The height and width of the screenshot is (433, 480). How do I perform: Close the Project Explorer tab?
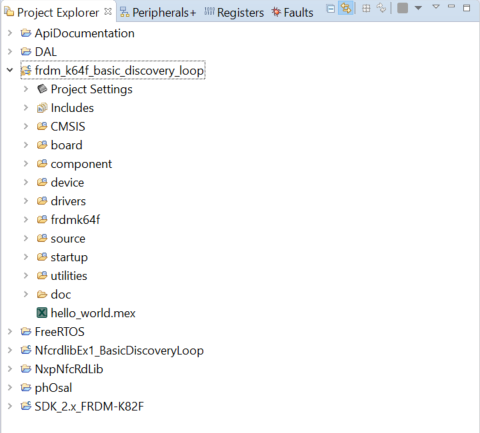(x=108, y=11)
